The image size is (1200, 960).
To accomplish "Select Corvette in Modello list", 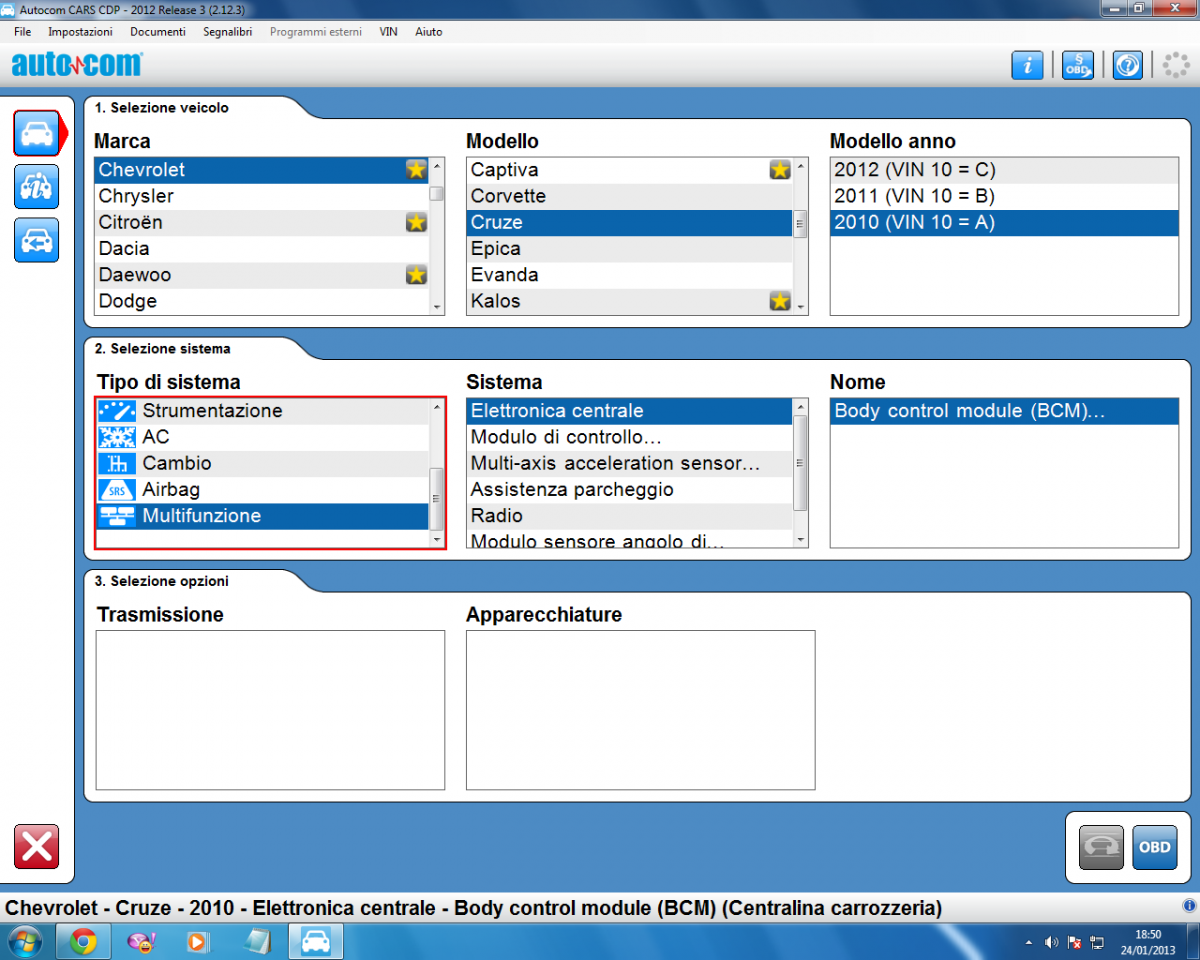I will point(630,196).
